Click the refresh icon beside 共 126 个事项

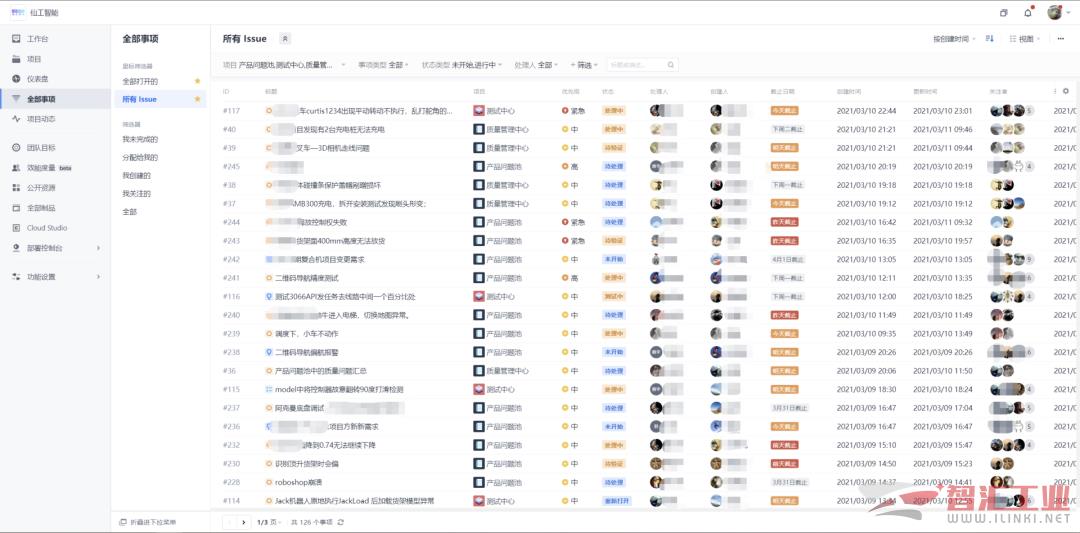(341, 522)
